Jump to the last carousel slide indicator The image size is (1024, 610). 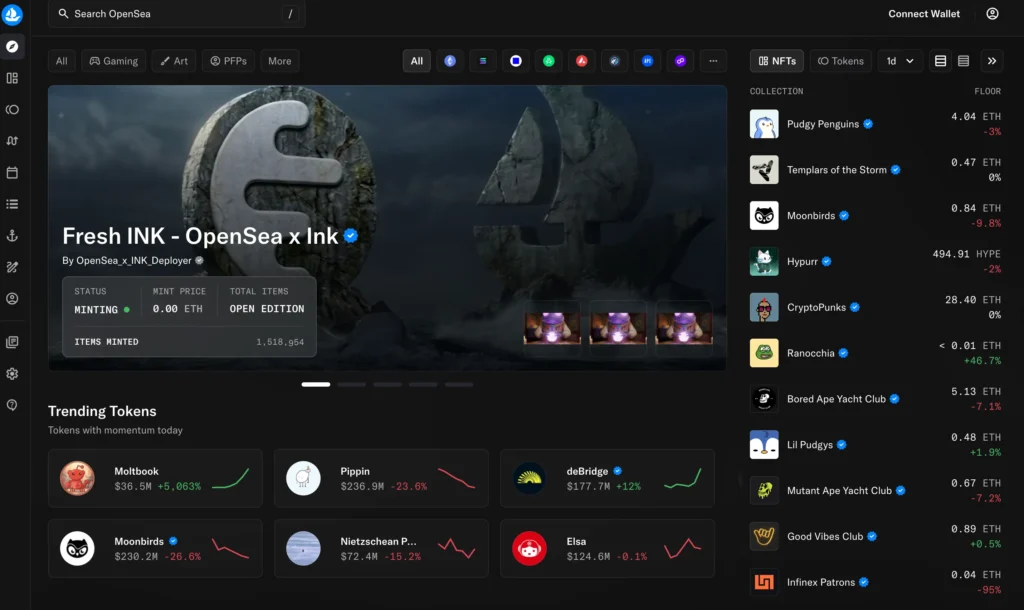(x=459, y=385)
